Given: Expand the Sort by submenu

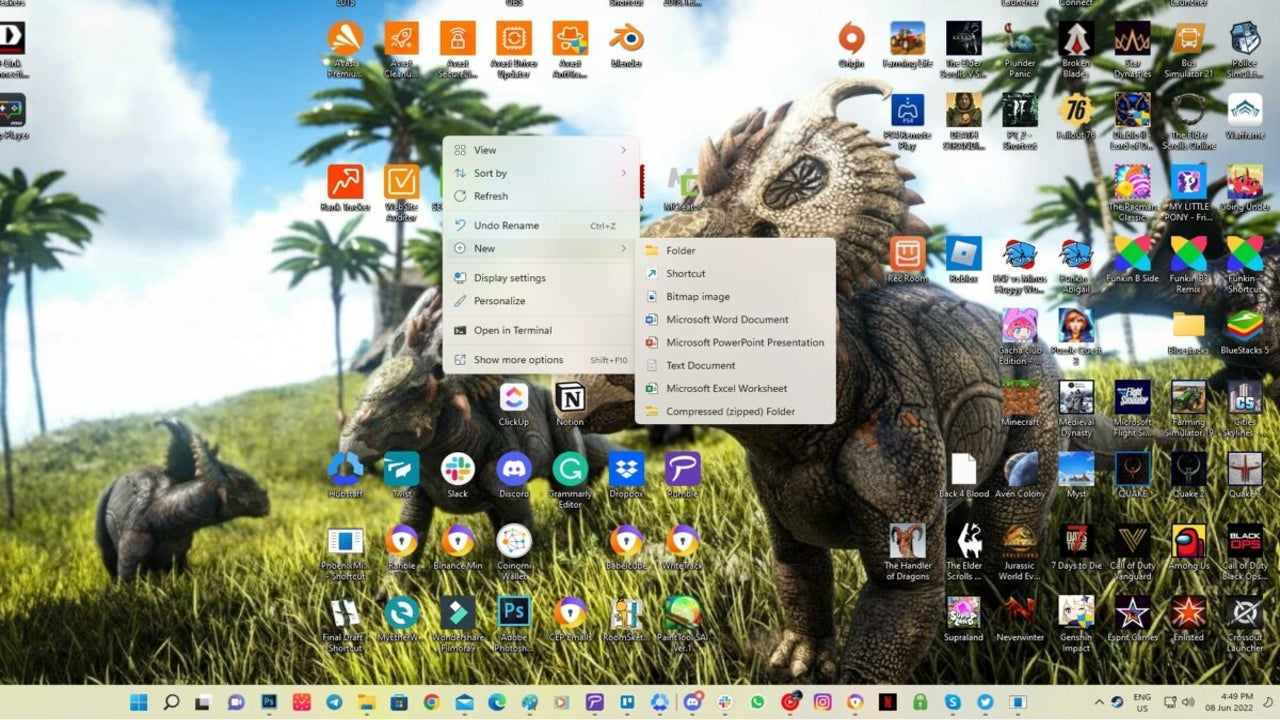Looking at the screenshot, I should (x=540, y=173).
